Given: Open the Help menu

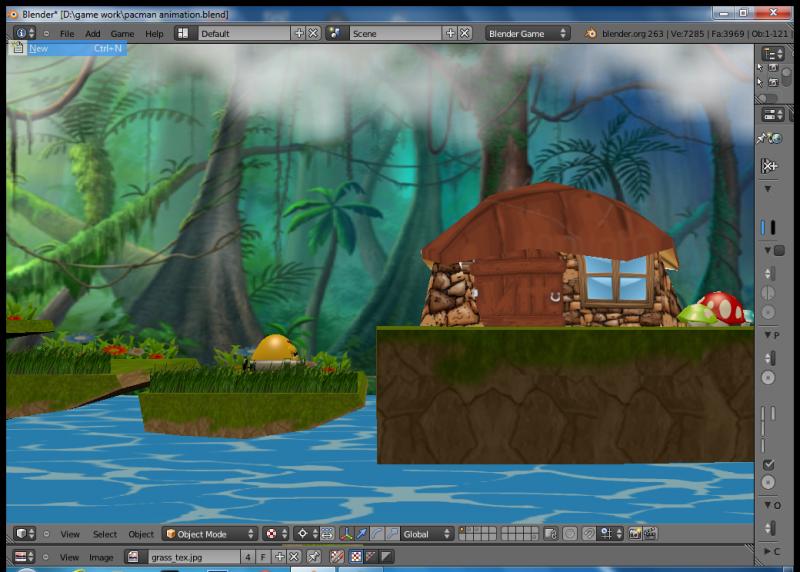Looking at the screenshot, I should (x=154, y=34).
